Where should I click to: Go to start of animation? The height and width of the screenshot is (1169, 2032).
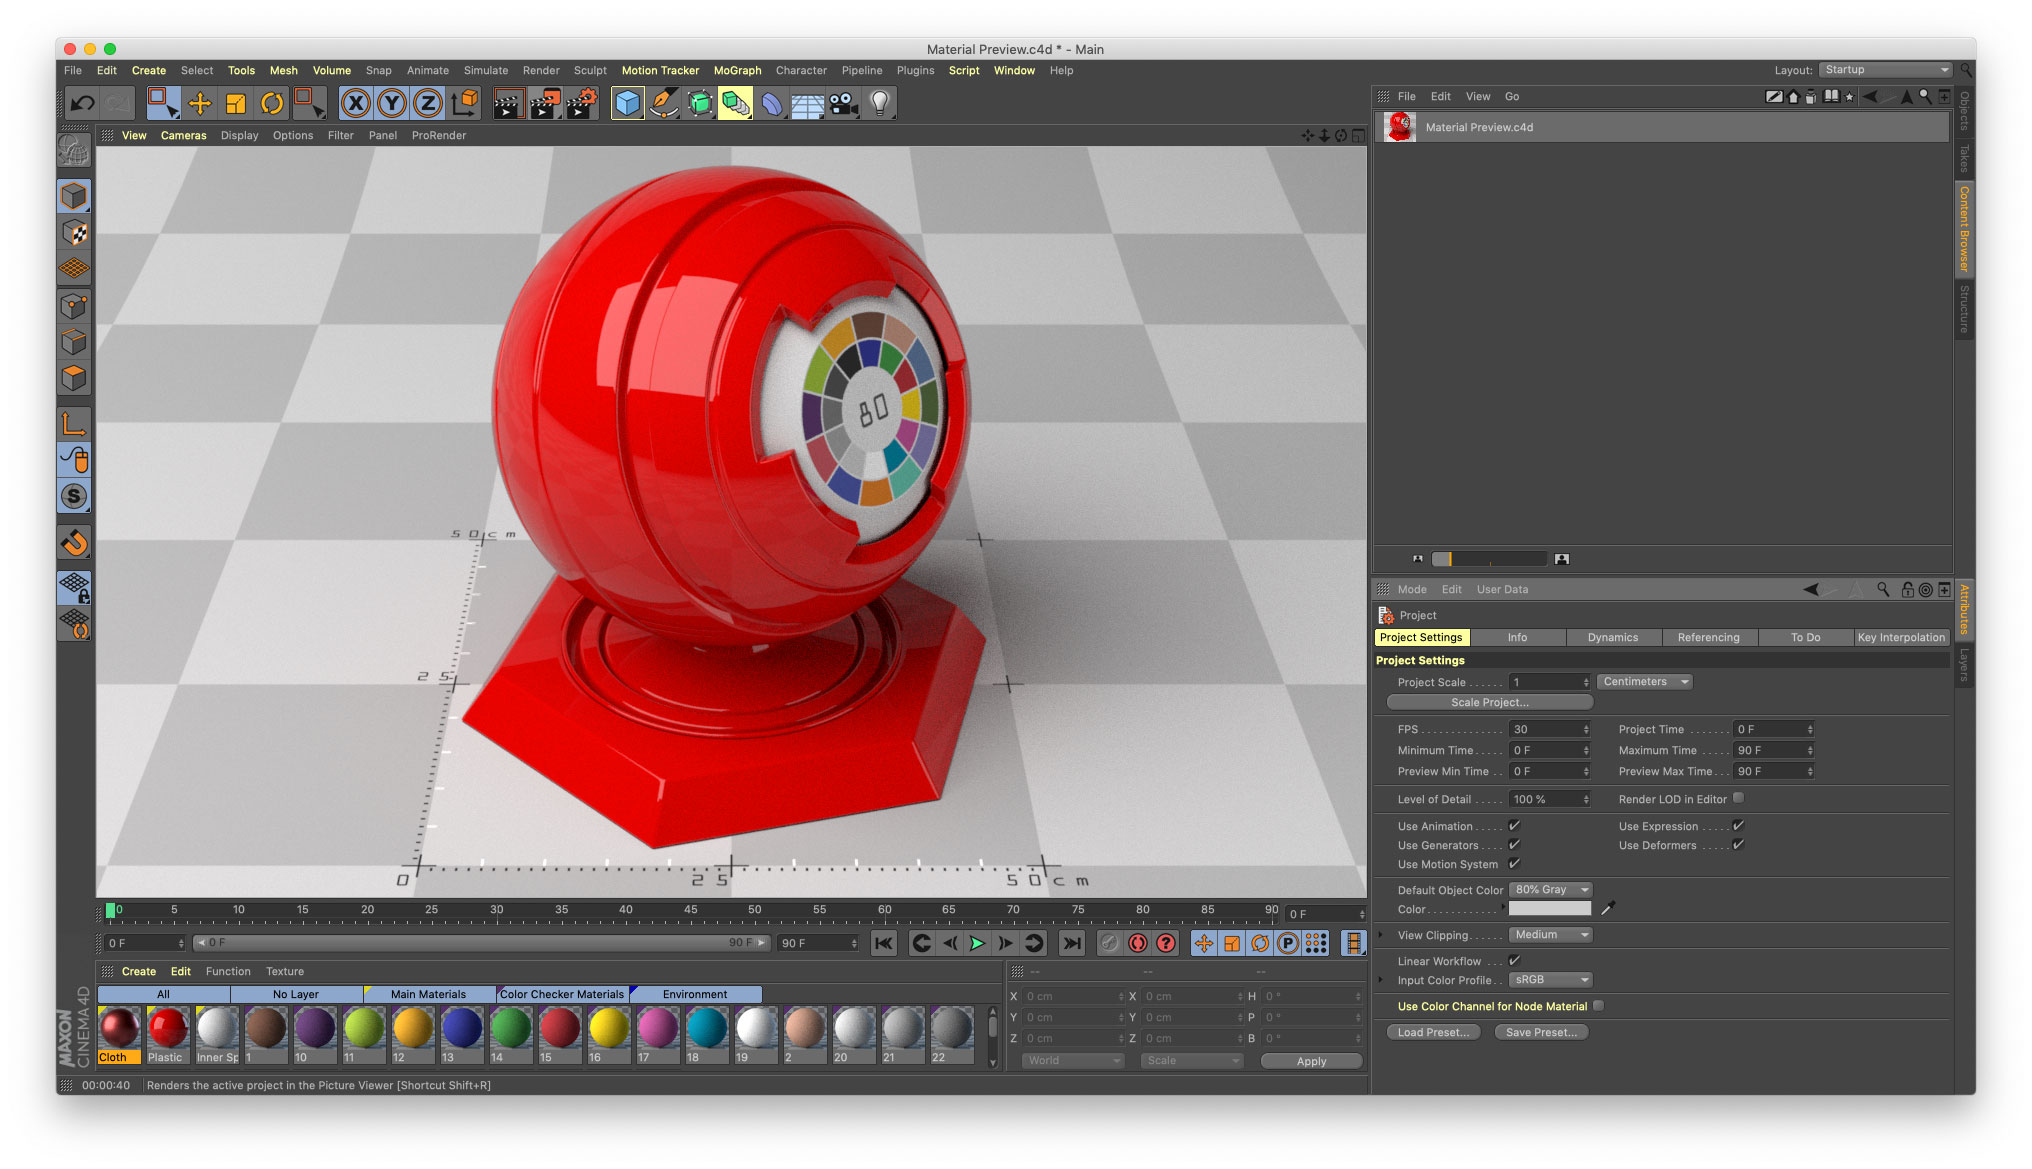(x=883, y=943)
